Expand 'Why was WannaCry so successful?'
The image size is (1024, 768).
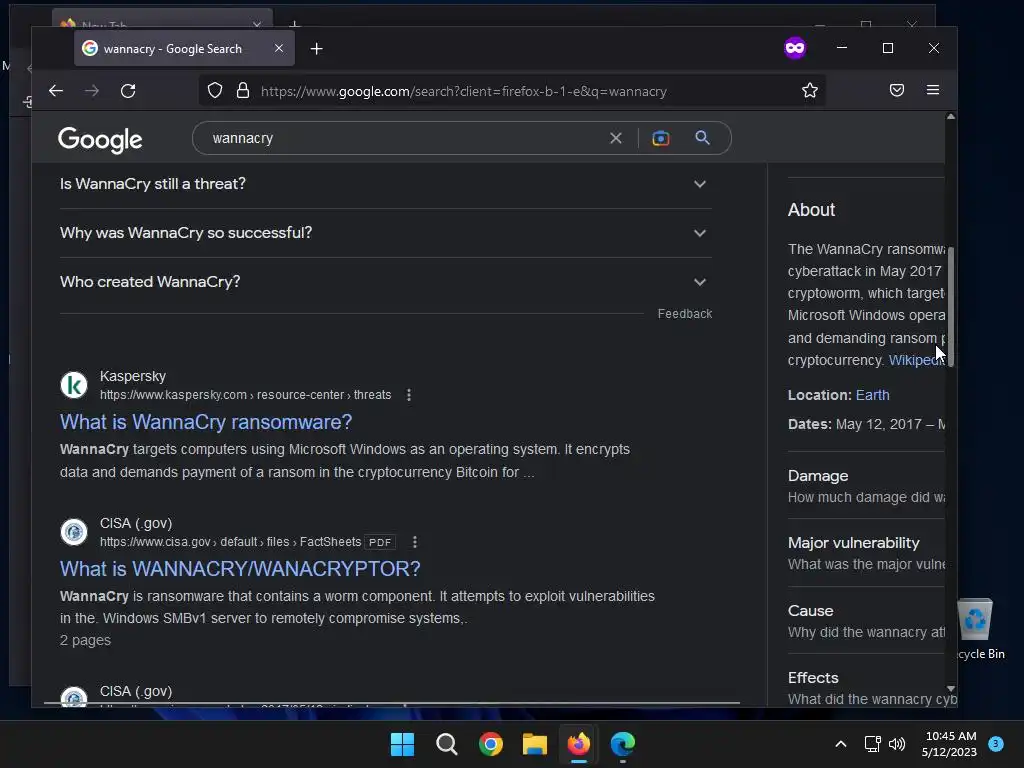pyautogui.click(x=385, y=233)
